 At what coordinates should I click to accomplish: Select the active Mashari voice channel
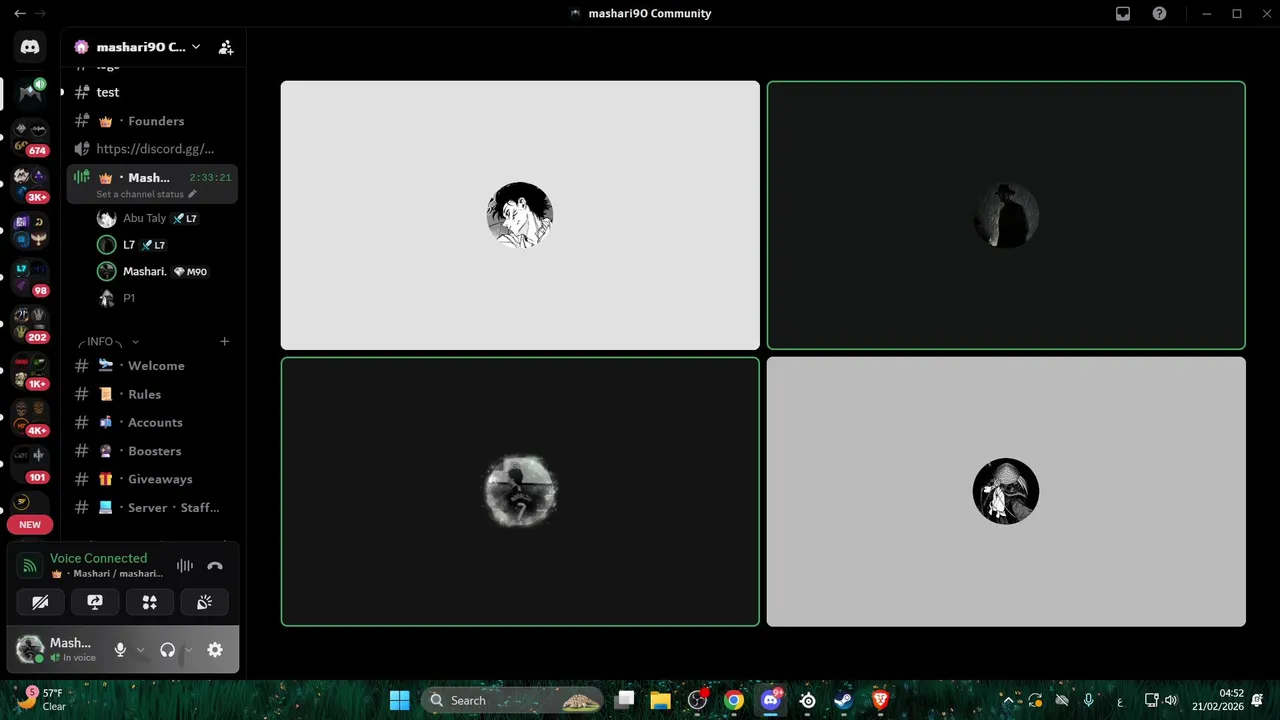click(x=152, y=184)
